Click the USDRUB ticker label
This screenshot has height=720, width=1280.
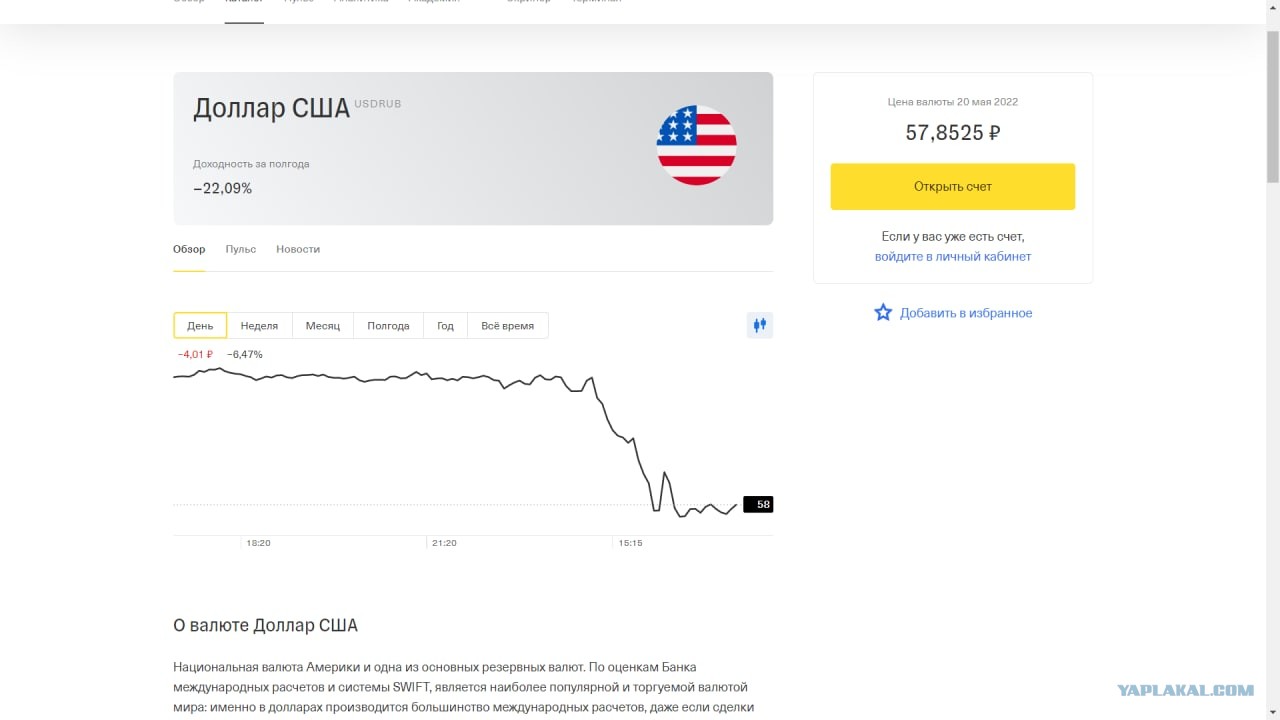click(x=378, y=104)
